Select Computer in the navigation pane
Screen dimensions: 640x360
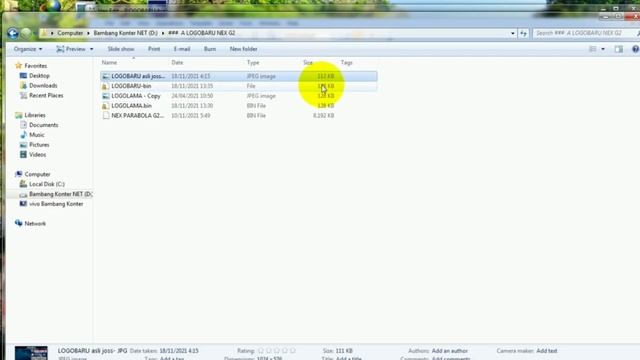(37, 174)
